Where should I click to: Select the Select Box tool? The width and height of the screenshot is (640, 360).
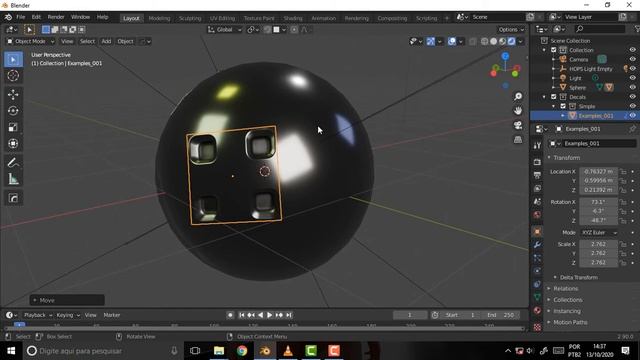click(x=13, y=60)
